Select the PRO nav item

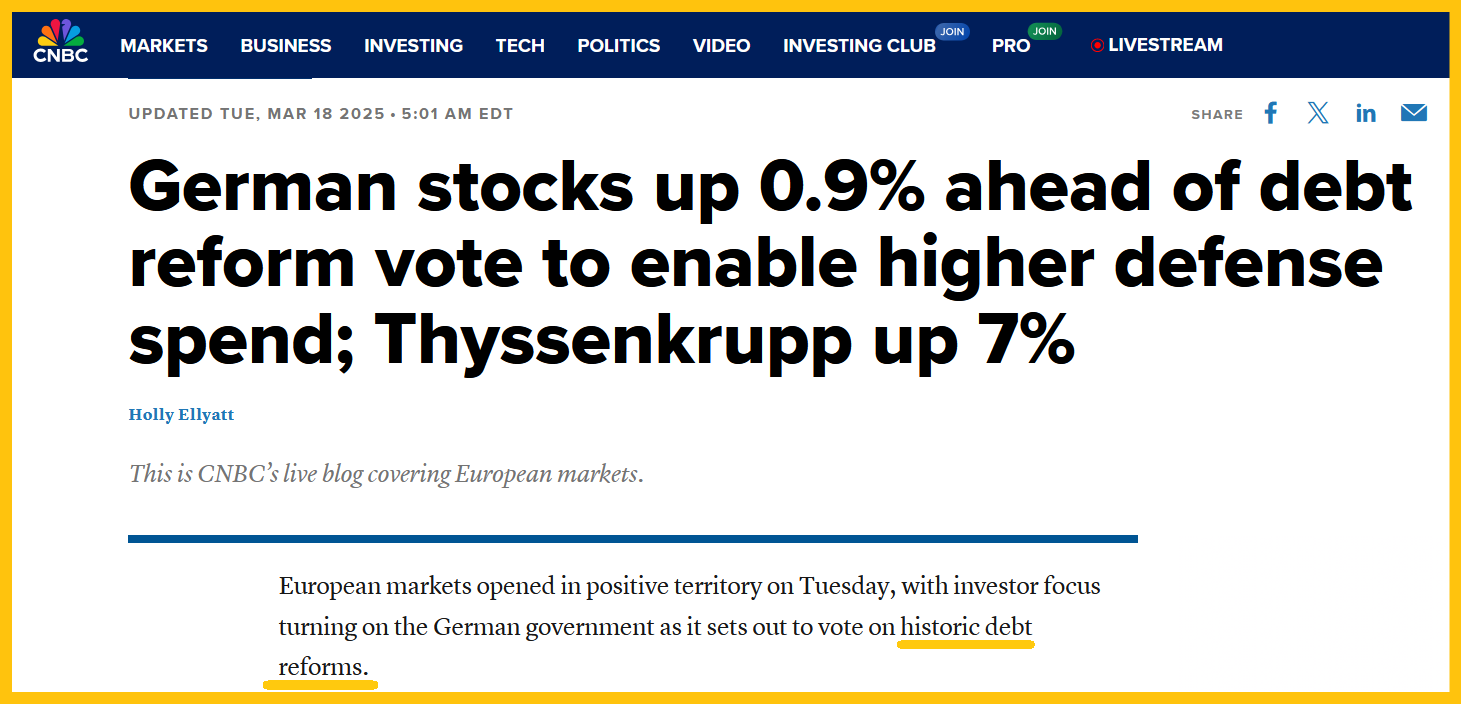pos(1011,46)
